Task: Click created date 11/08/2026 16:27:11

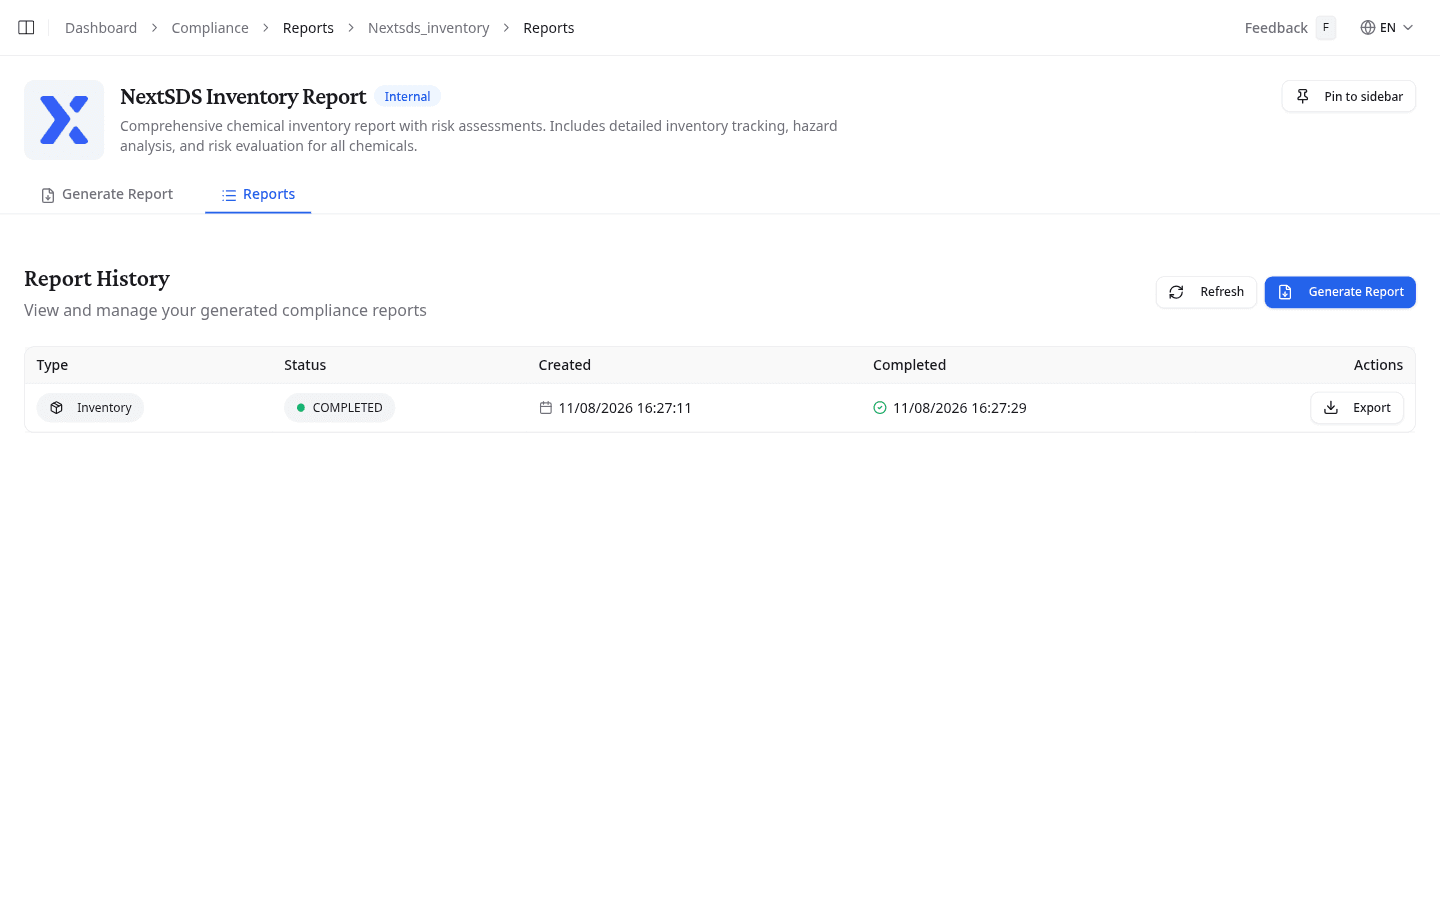Action: [625, 408]
